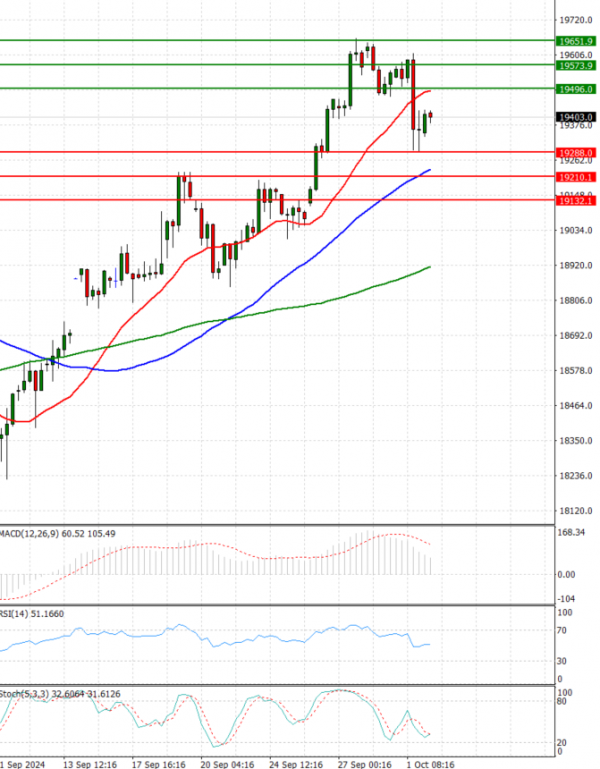Image resolution: width=600 pixels, height=769 pixels.
Task: Click the 18350.0 price axis value
Action: coord(575,441)
